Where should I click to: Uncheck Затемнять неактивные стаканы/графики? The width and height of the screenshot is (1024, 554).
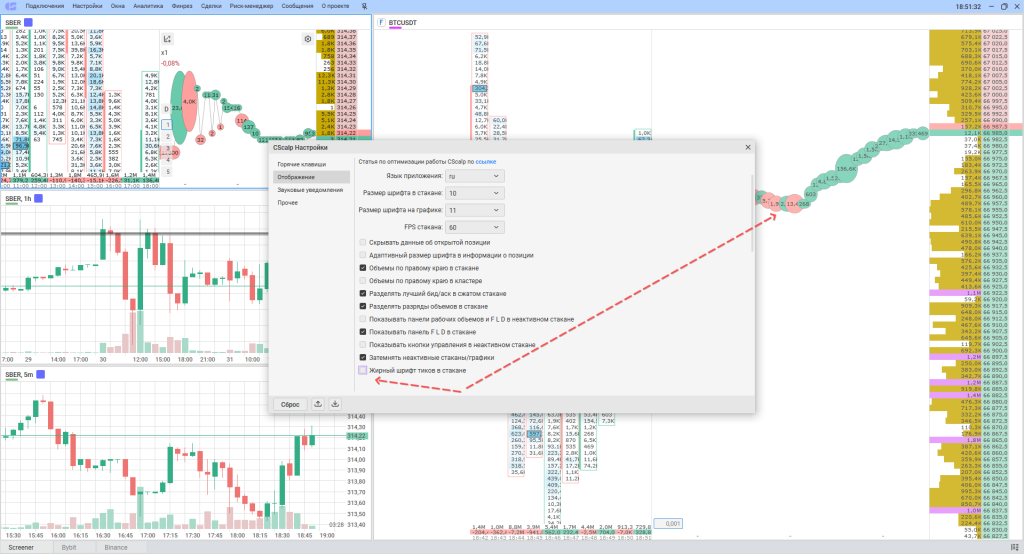(363, 357)
